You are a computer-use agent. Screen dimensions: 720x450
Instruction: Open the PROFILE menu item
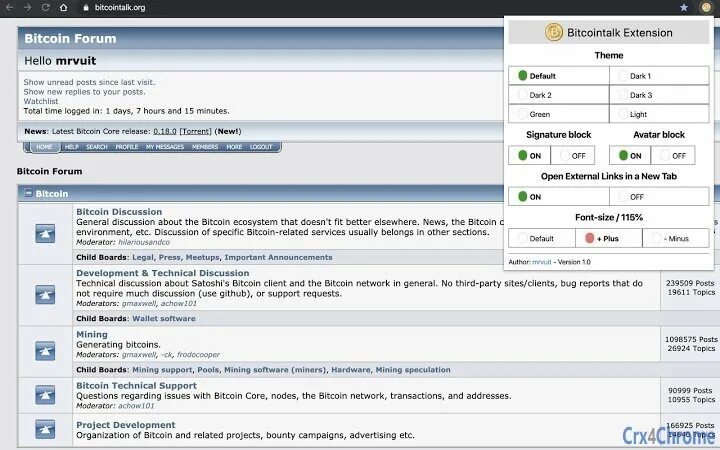coord(127,147)
